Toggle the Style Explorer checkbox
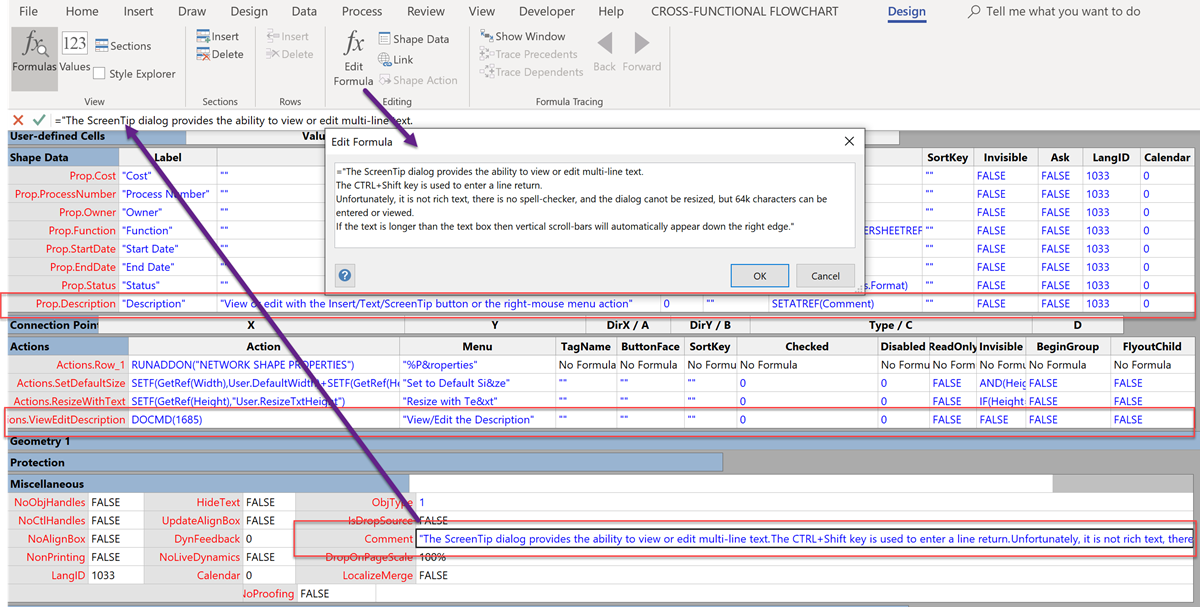 click(97, 74)
